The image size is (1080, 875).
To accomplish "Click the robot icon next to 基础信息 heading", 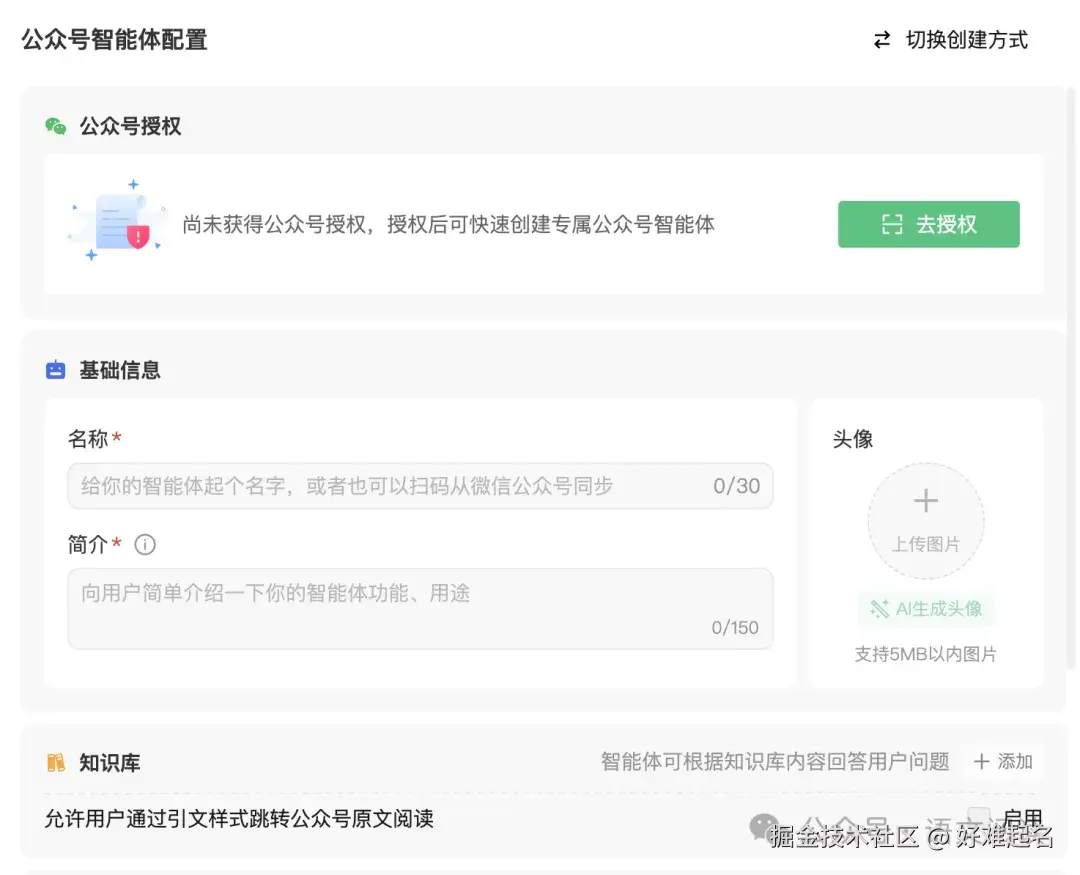I will 56,369.
